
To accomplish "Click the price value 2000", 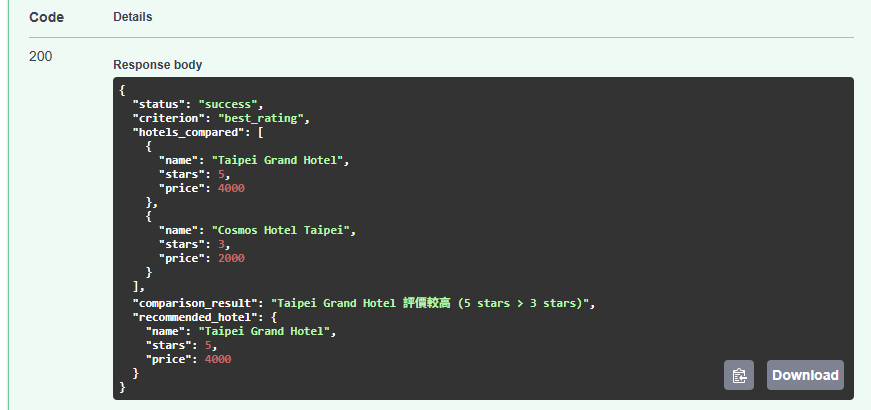I will pyautogui.click(x=231, y=258).
